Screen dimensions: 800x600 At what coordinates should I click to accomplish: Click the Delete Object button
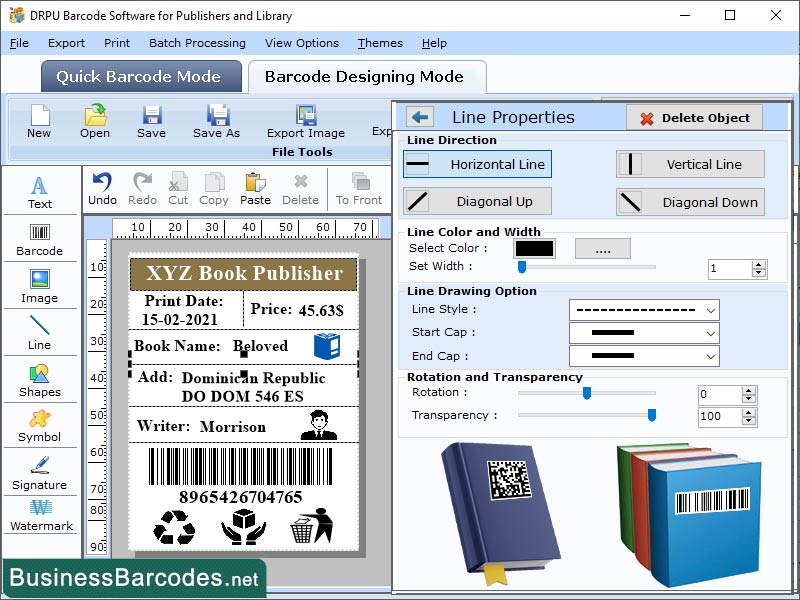pyautogui.click(x=694, y=117)
